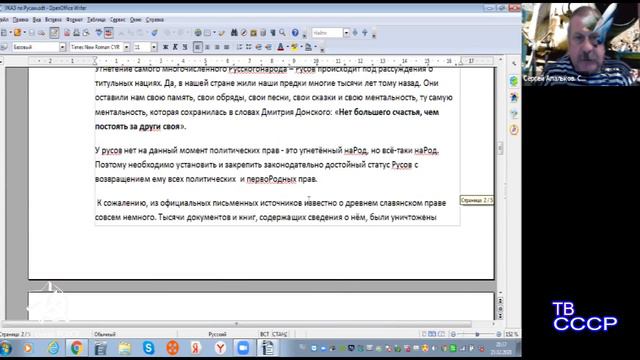Open font size dropdown
The image size is (640, 360).
point(154,47)
